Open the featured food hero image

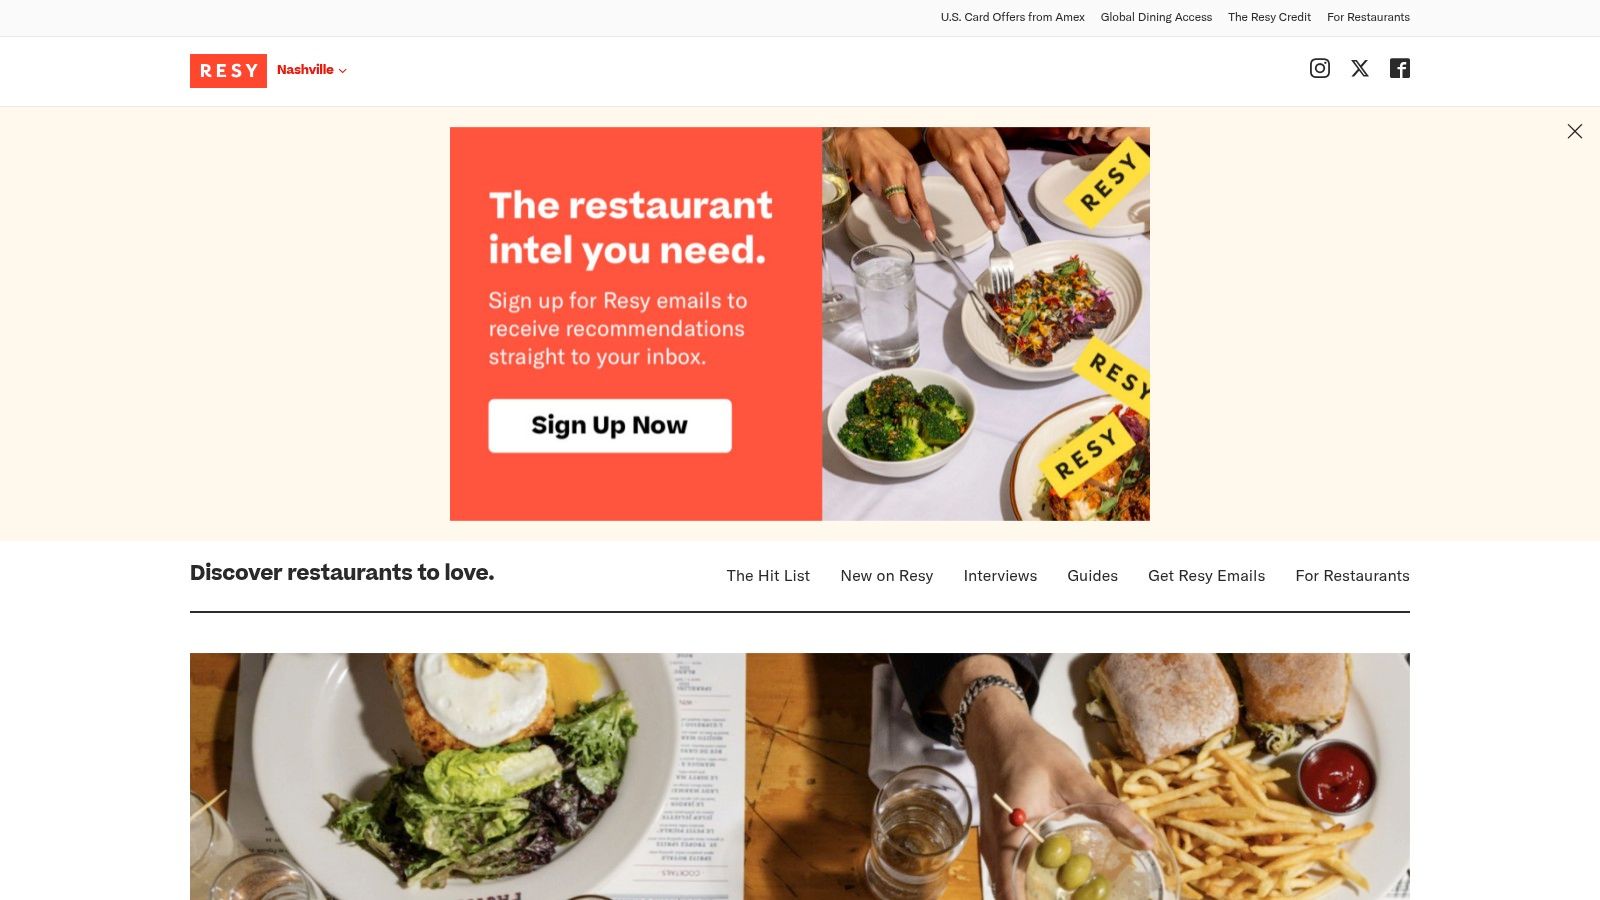[x=800, y=776]
